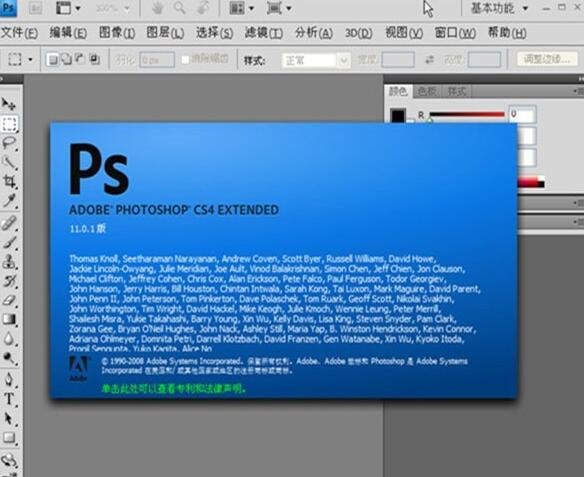Screen dimensions: 584x477
Task: Select the Brush tool
Action: point(9,243)
